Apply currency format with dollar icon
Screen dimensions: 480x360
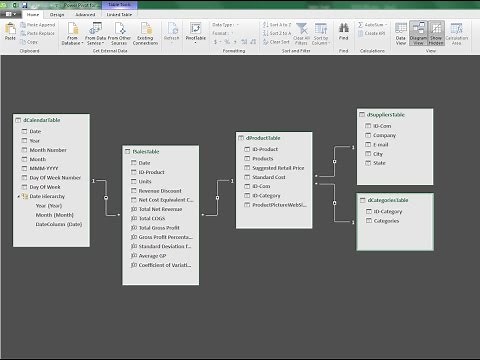point(216,42)
